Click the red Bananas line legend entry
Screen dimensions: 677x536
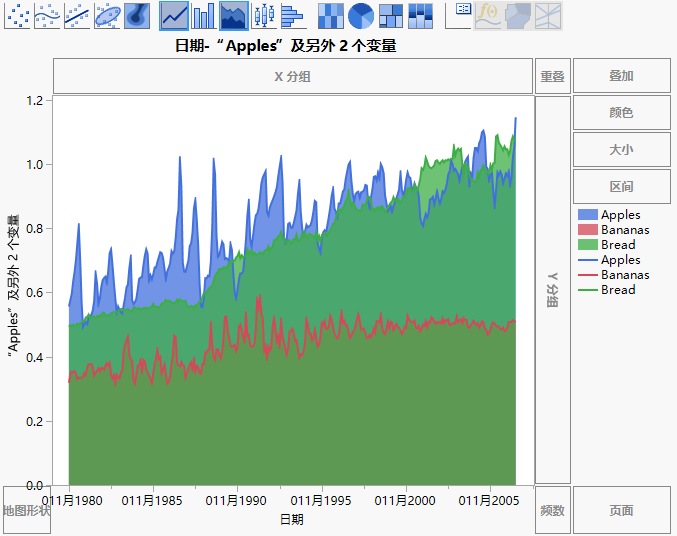pyautogui.click(x=610, y=275)
